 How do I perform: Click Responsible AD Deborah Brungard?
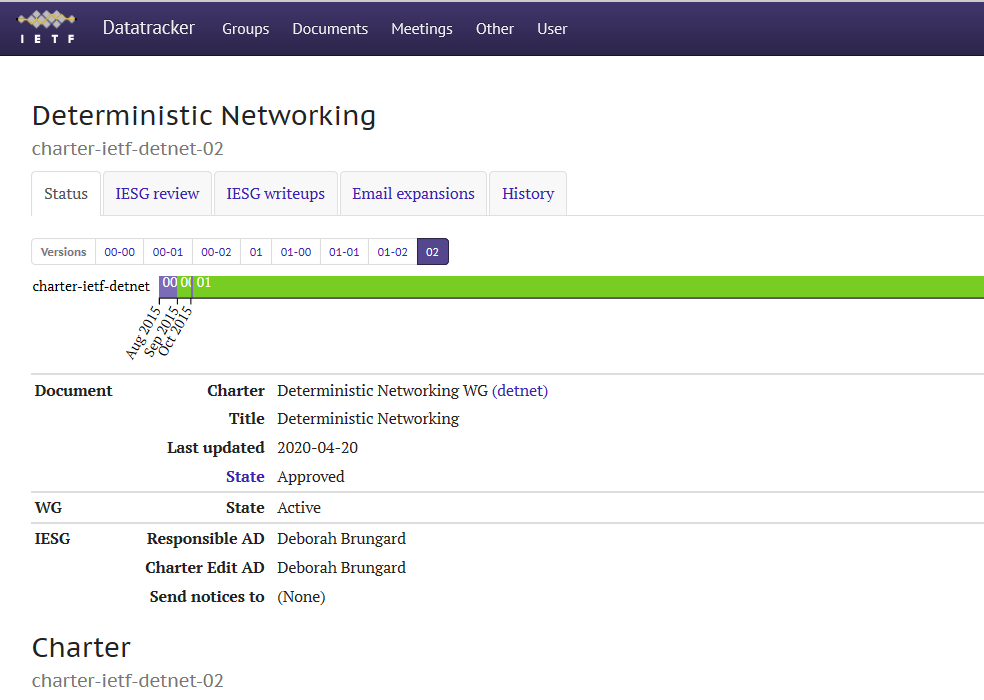tap(341, 539)
